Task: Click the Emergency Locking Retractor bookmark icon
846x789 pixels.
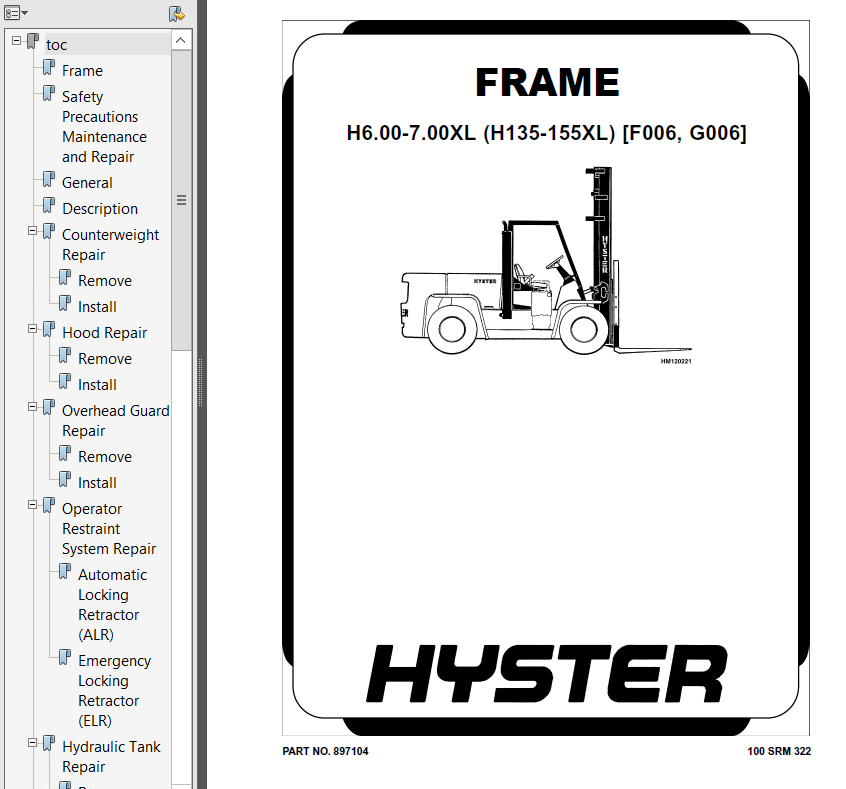Action: pos(65,657)
